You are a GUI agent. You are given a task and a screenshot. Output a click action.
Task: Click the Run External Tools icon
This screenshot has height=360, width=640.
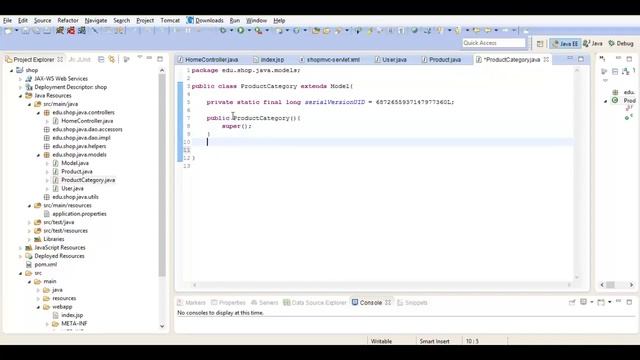tap(258, 30)
